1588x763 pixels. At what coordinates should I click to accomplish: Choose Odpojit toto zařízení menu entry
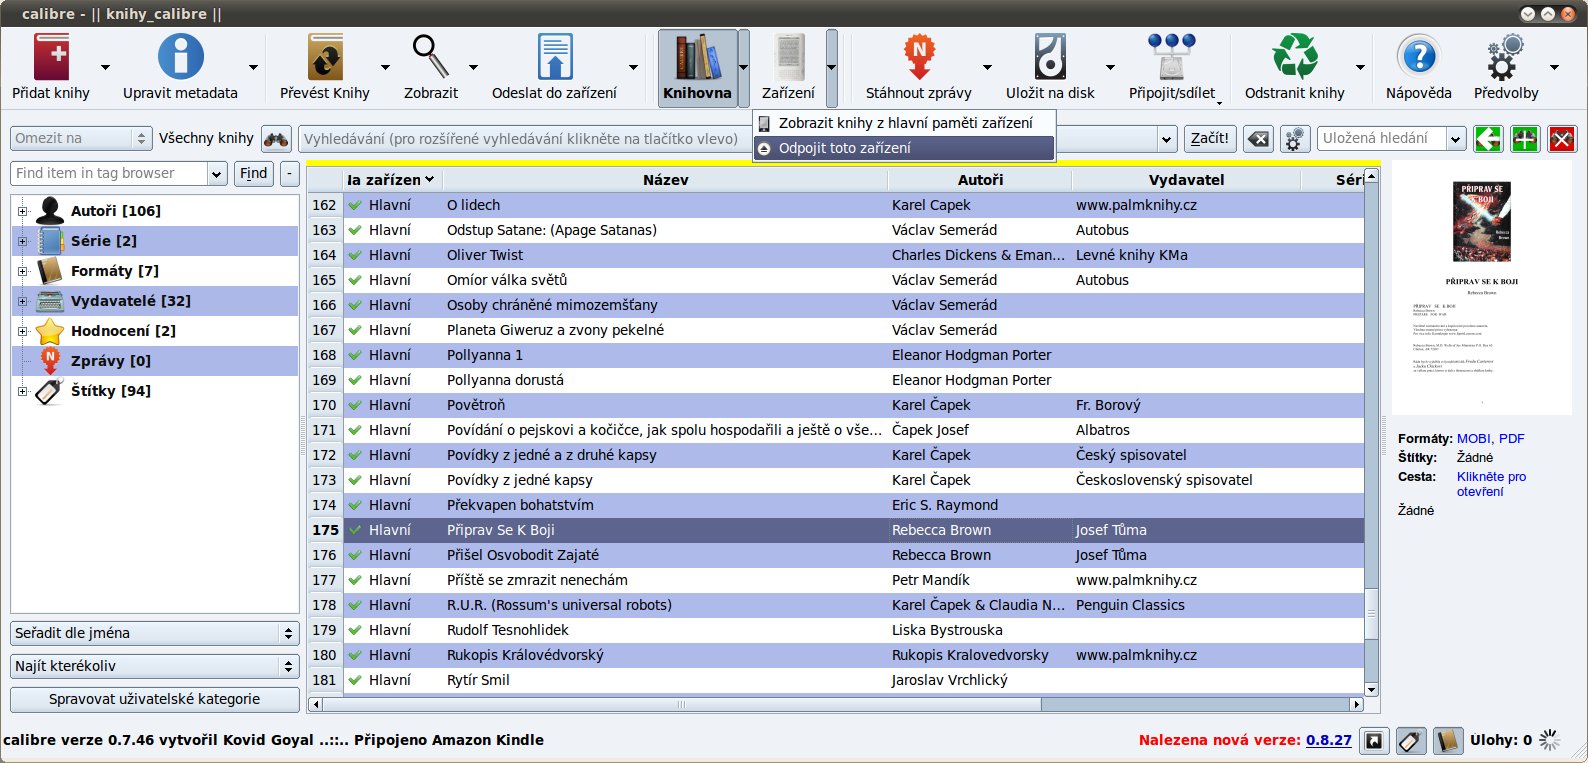coord(904,148)
